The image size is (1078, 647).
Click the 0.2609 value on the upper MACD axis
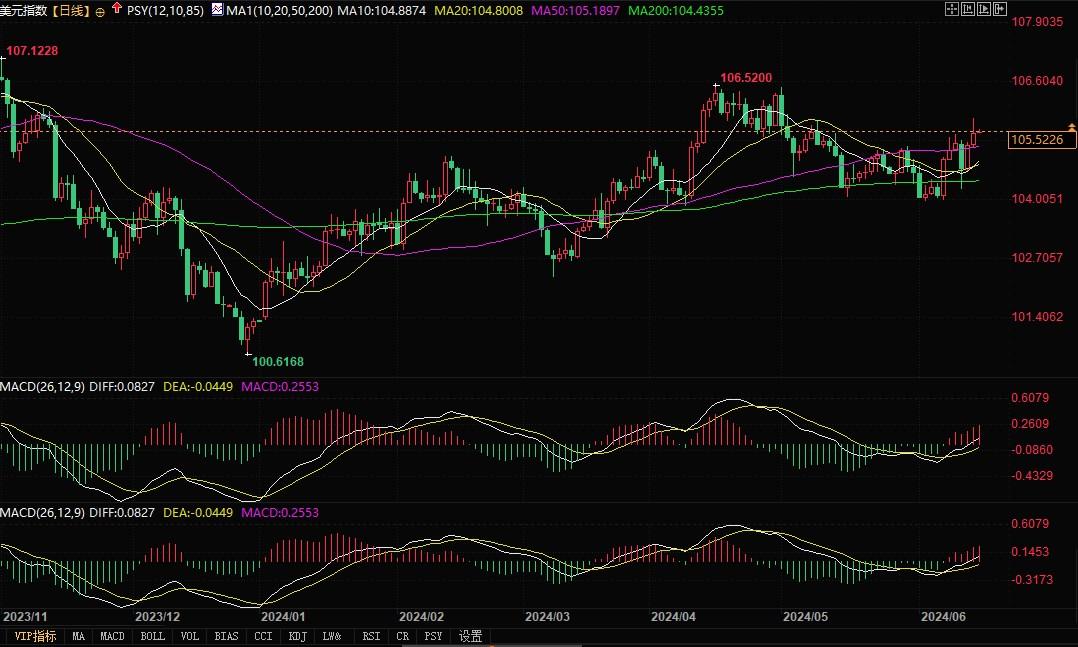[1030, 424]
